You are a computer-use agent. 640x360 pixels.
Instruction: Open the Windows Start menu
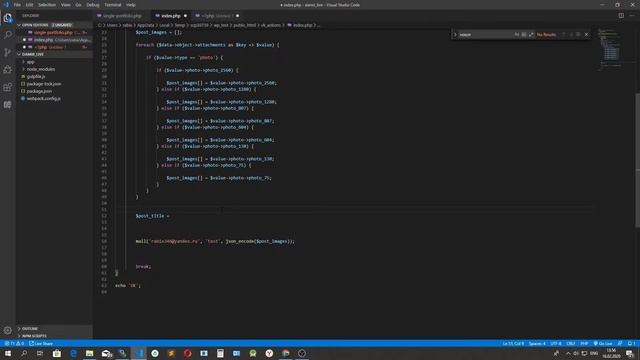coord(8,353)
